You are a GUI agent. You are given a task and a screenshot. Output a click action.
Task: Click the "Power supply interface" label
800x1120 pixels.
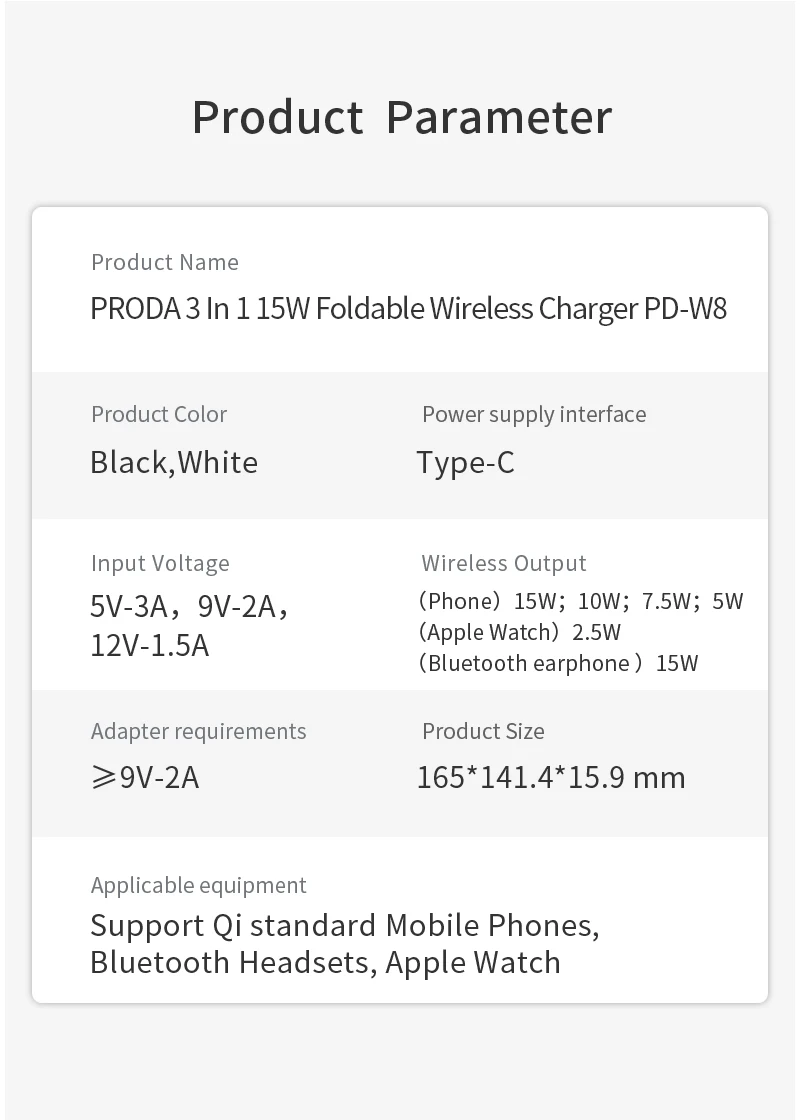click(x=534, y=414)
